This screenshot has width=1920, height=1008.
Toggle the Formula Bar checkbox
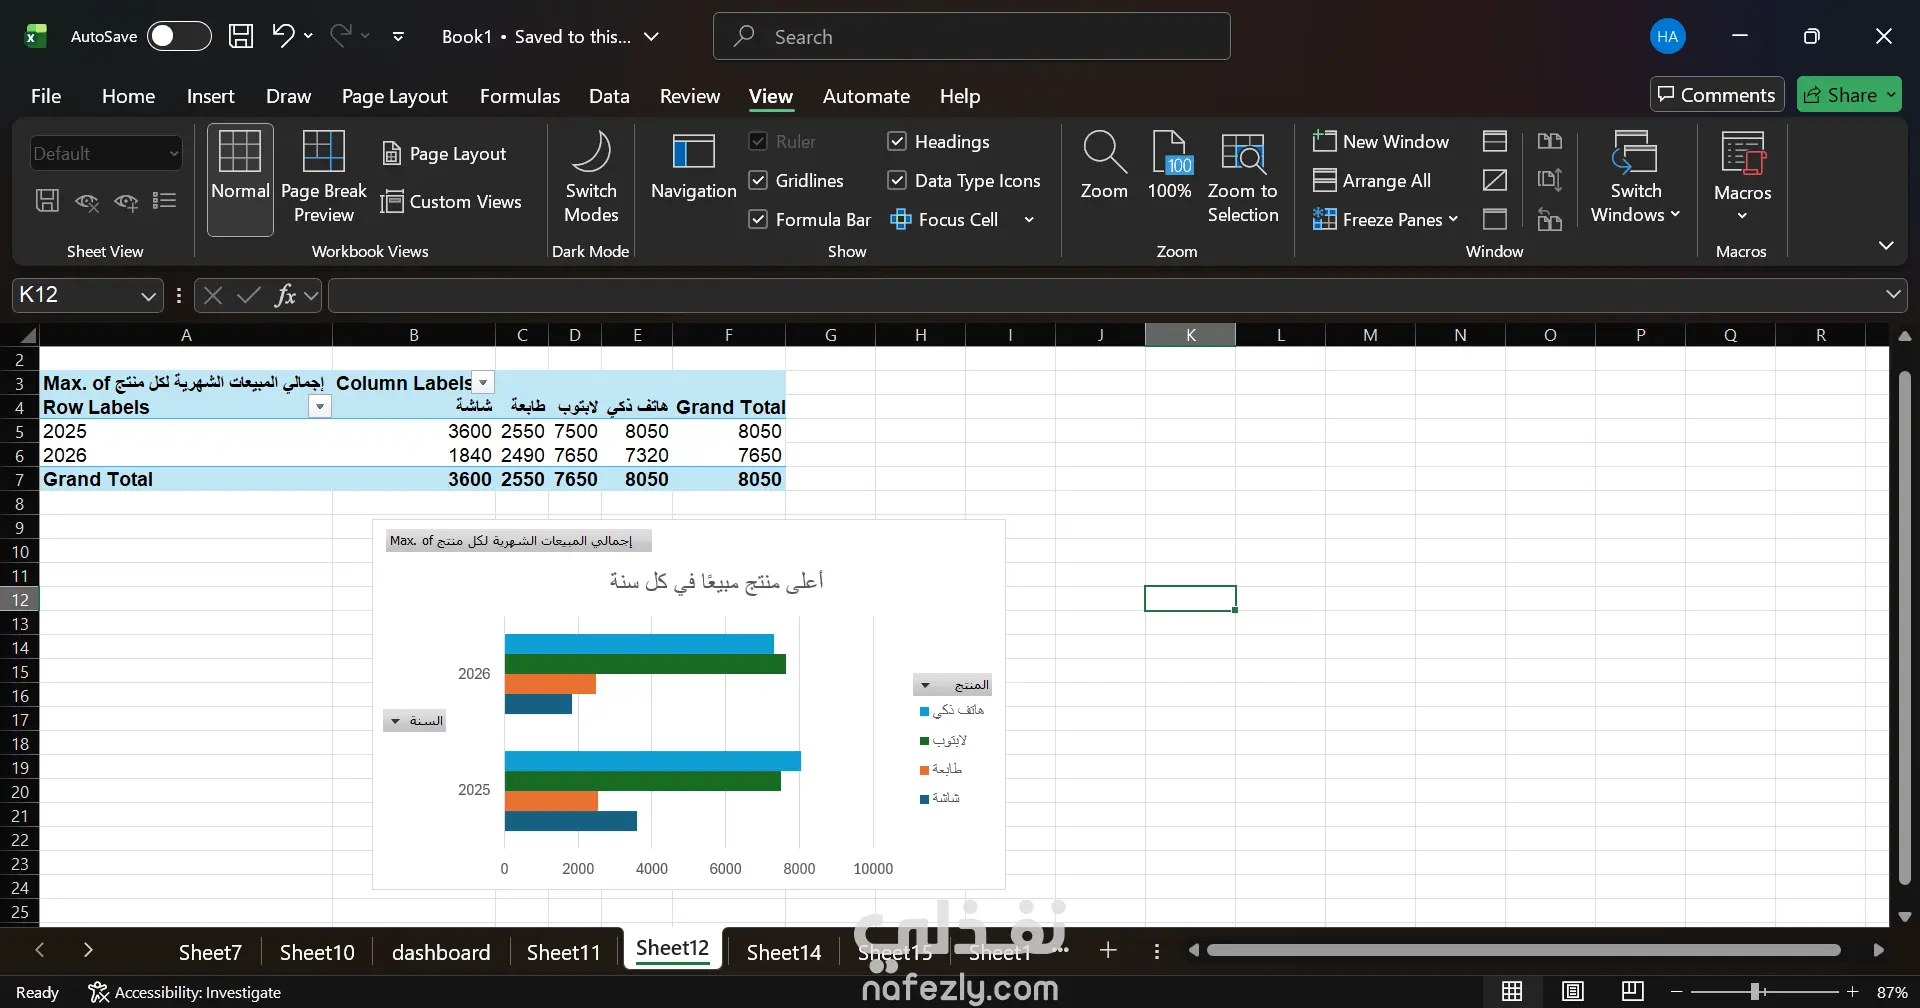tap(758, 219)
